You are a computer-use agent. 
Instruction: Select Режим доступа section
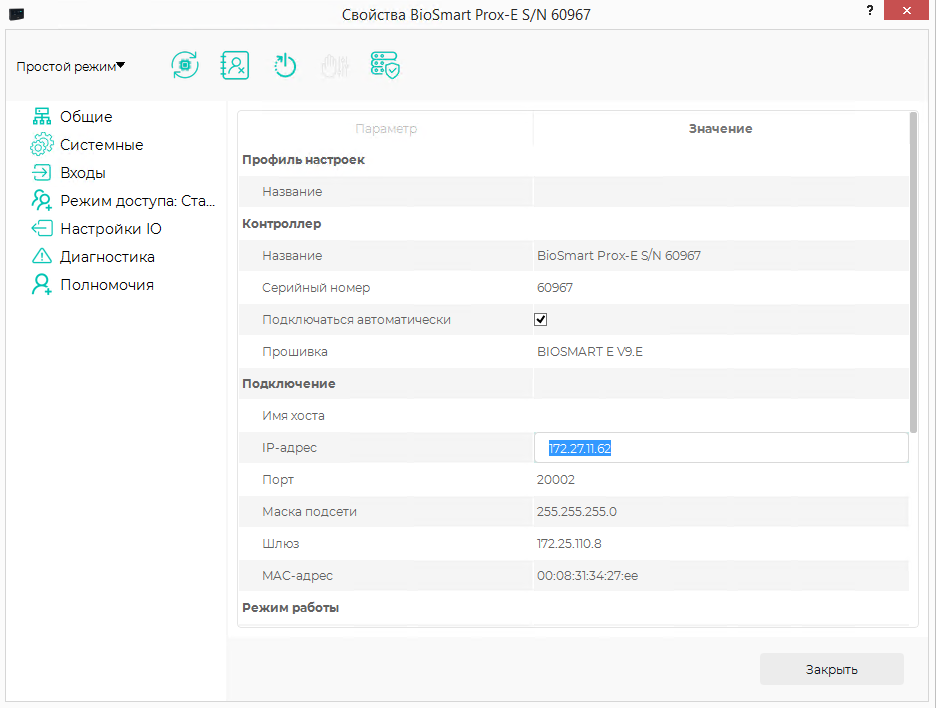(137, 201)
